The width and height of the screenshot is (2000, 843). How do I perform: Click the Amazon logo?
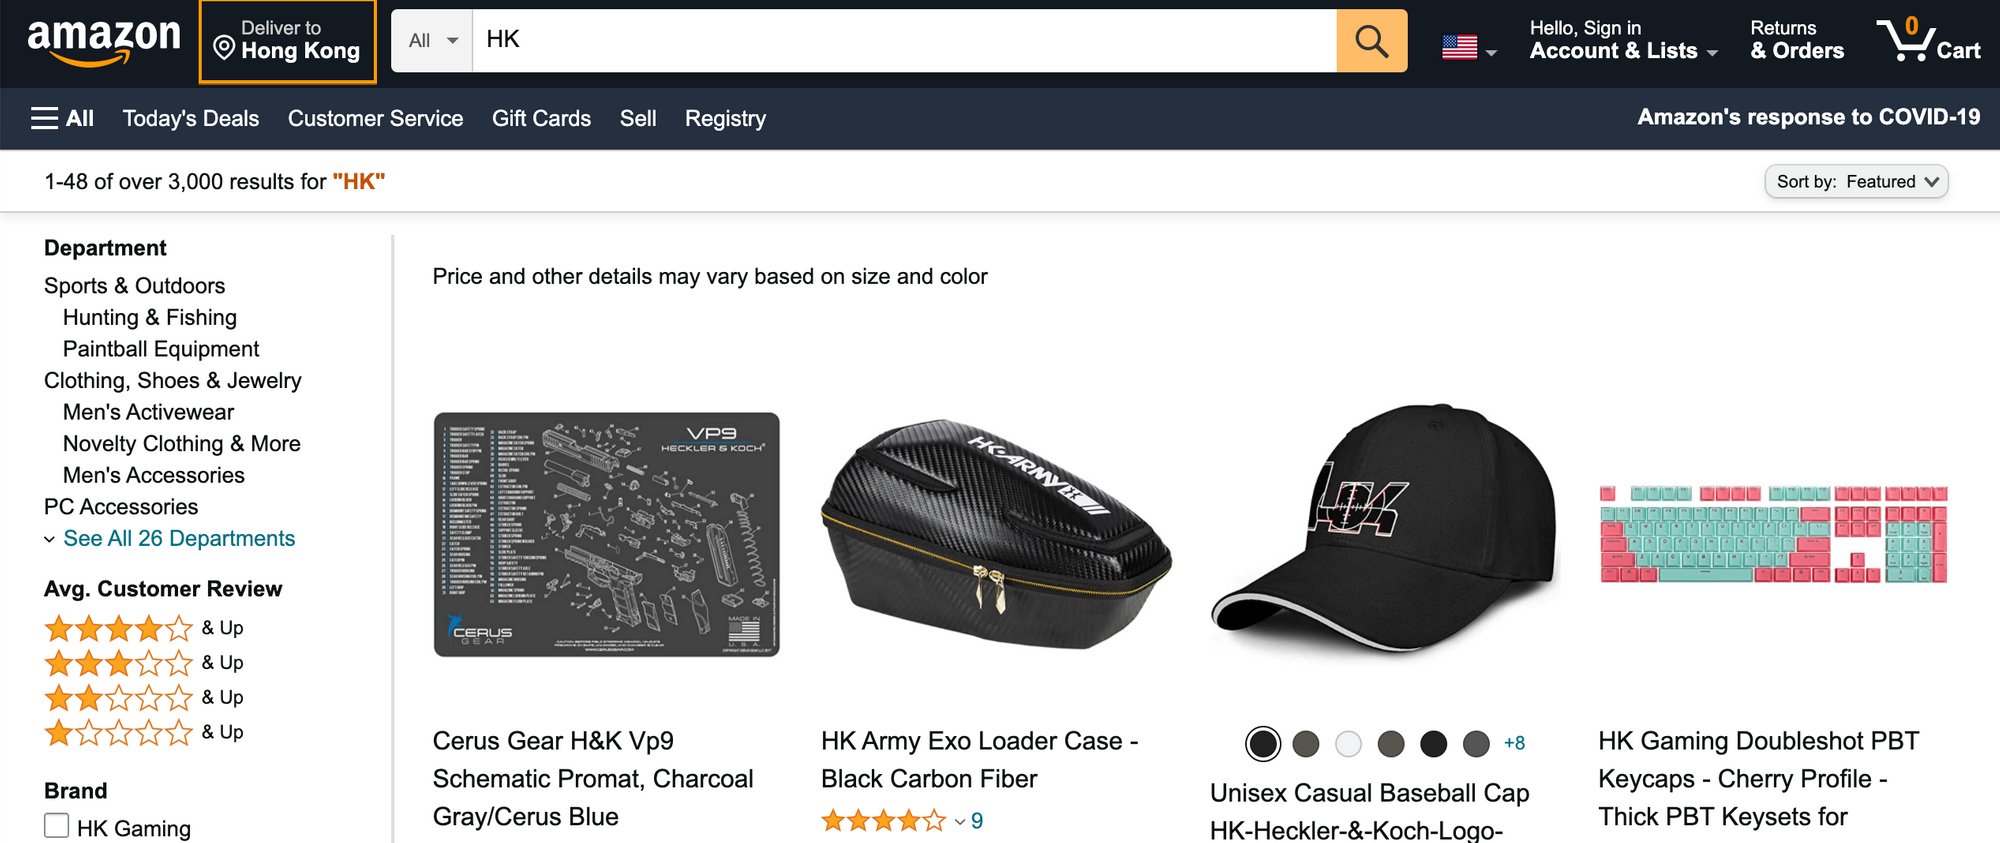tap(103, 42)
